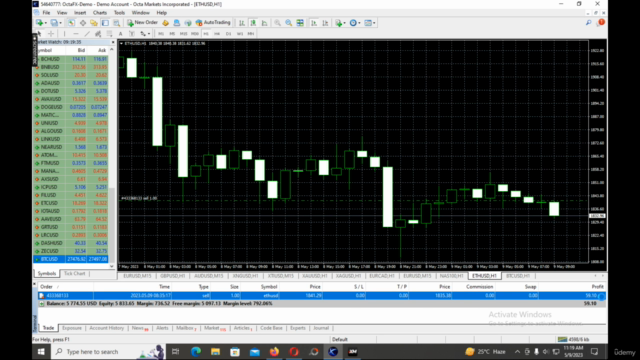Click Market Watch scroll-down arrow
The image size is (640, 360).
[112, 266]
